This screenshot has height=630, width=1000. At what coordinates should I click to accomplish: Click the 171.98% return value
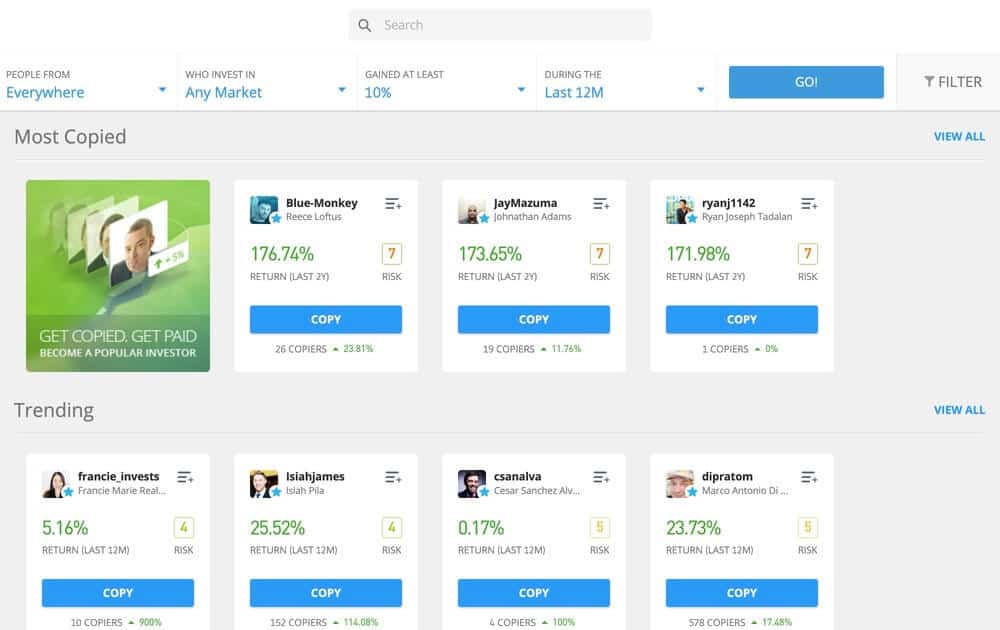point(698,254)
